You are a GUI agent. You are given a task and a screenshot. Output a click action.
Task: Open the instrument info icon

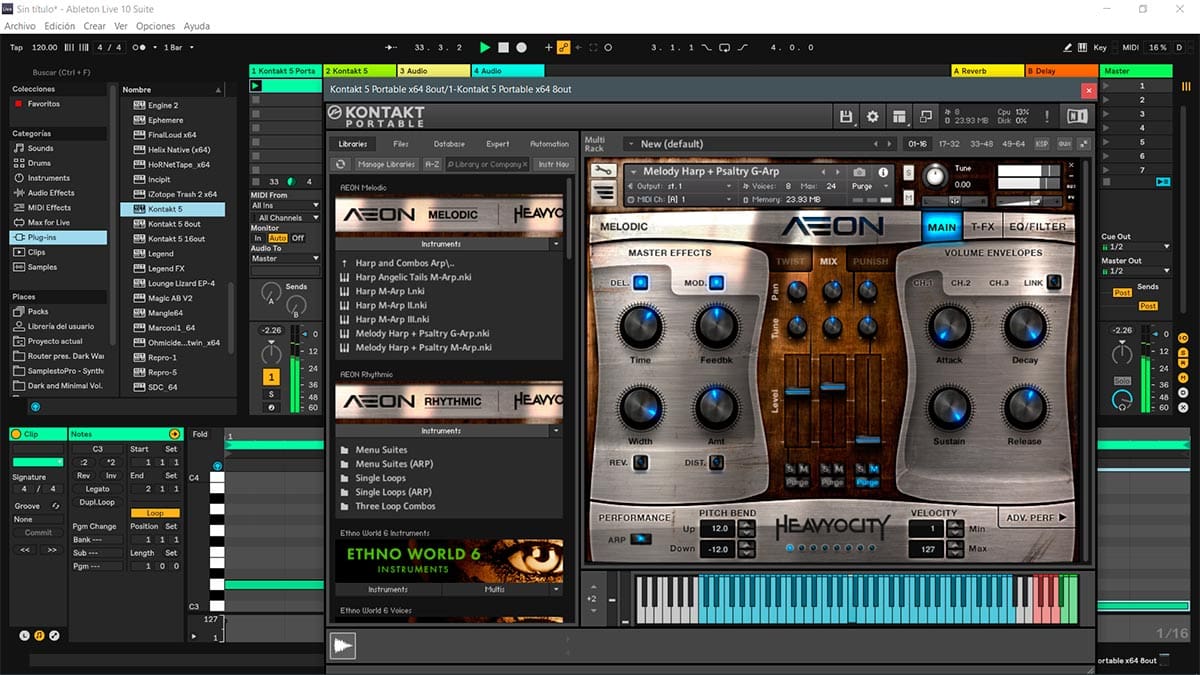tap(883, 172)
